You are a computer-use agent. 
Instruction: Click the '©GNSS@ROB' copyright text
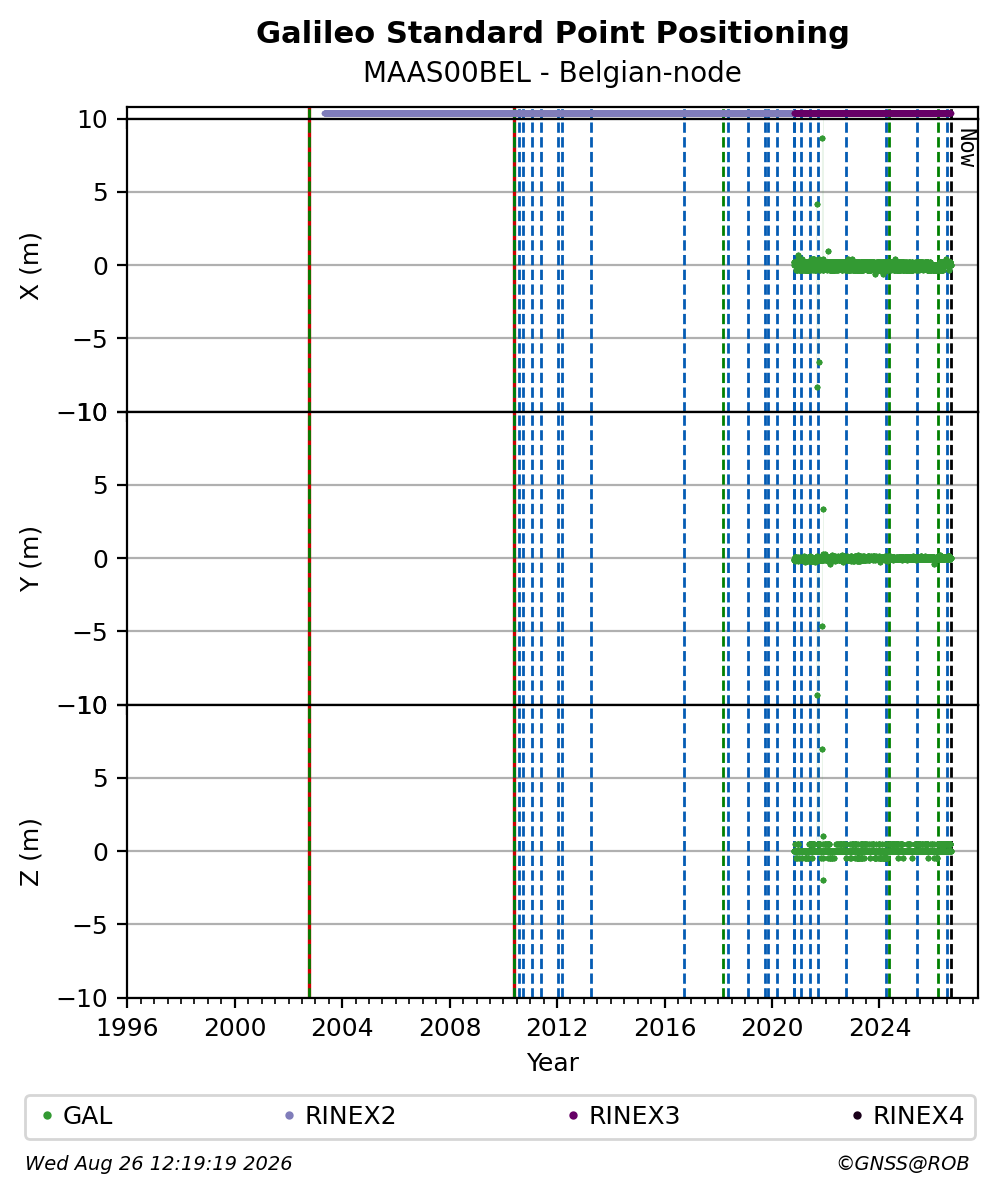(x=903, y=1164)
